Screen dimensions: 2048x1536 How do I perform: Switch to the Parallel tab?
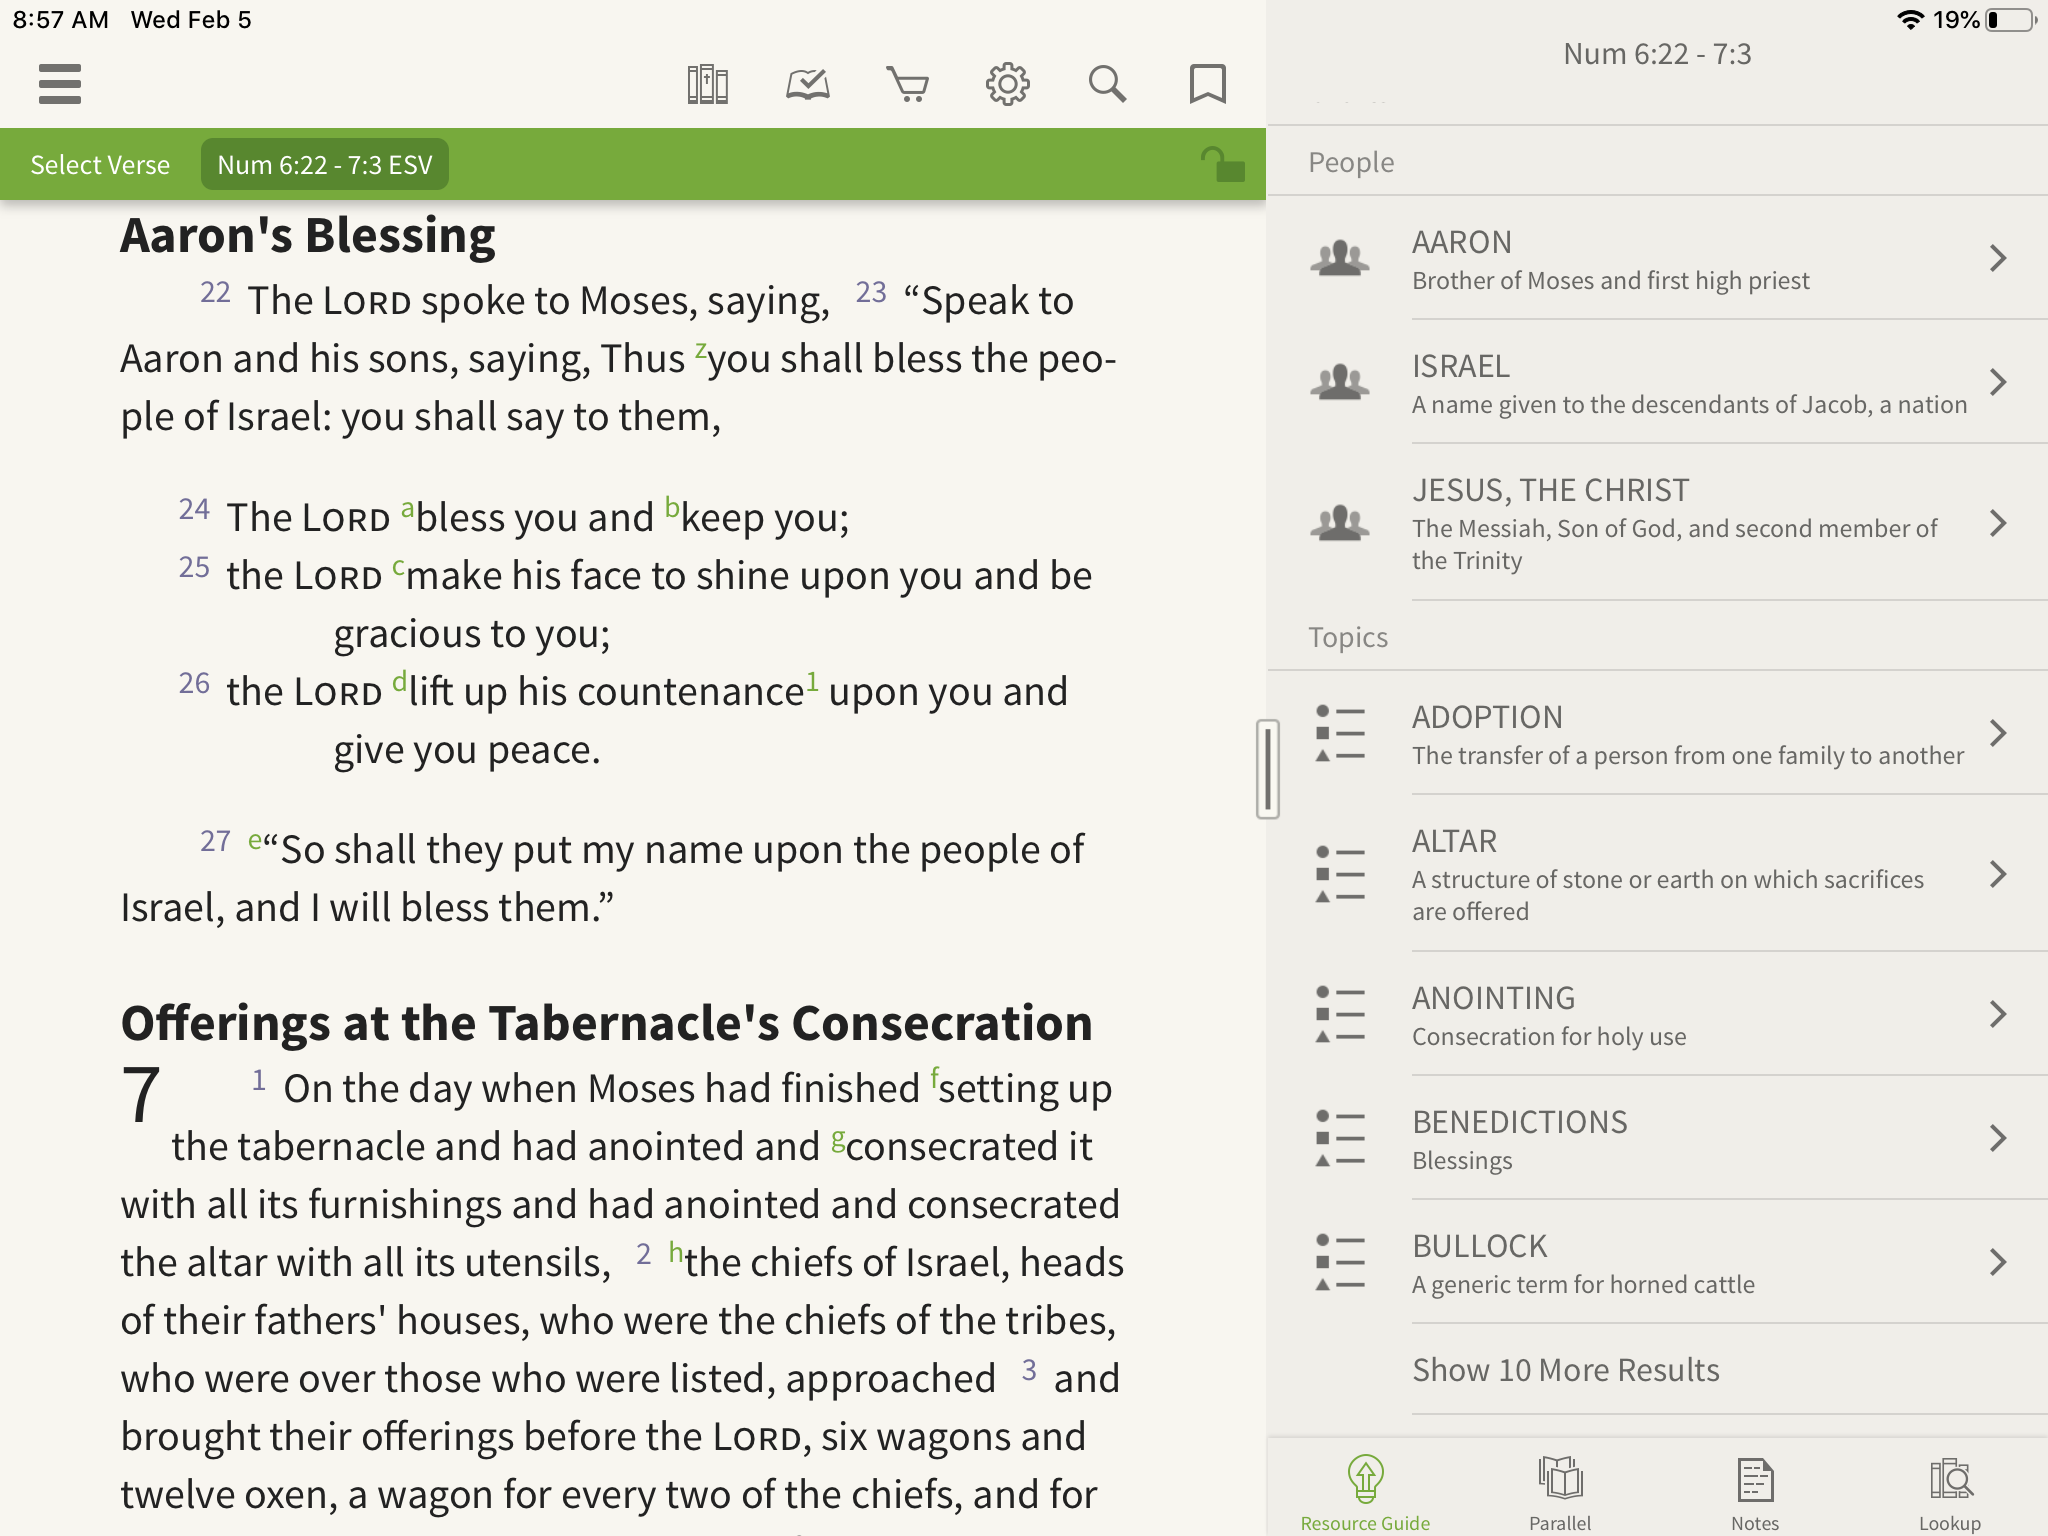click(x=1560, y=1493)
